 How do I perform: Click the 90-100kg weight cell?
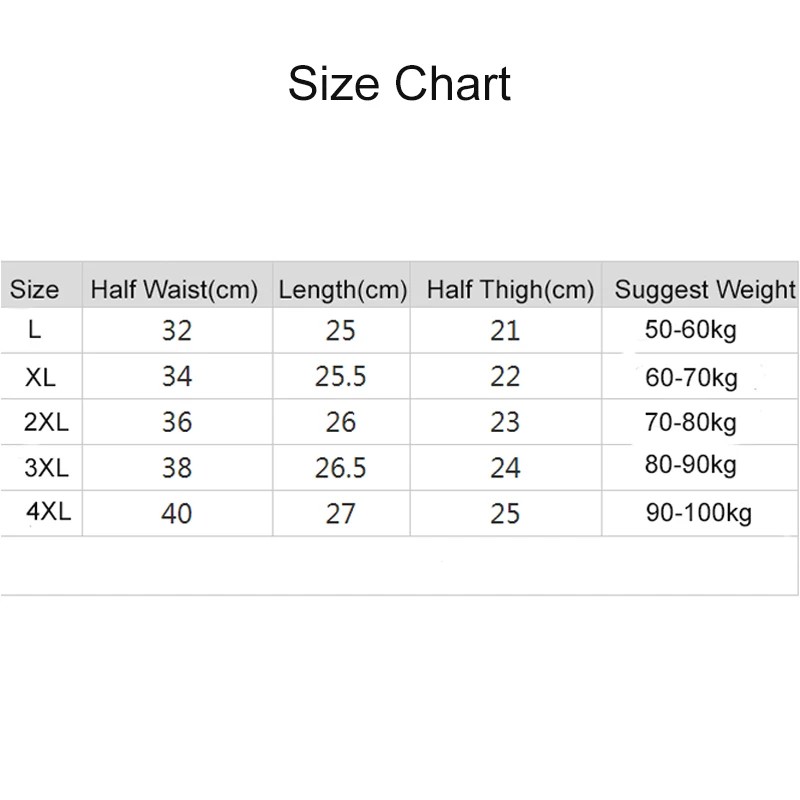(x=698, y=513)
